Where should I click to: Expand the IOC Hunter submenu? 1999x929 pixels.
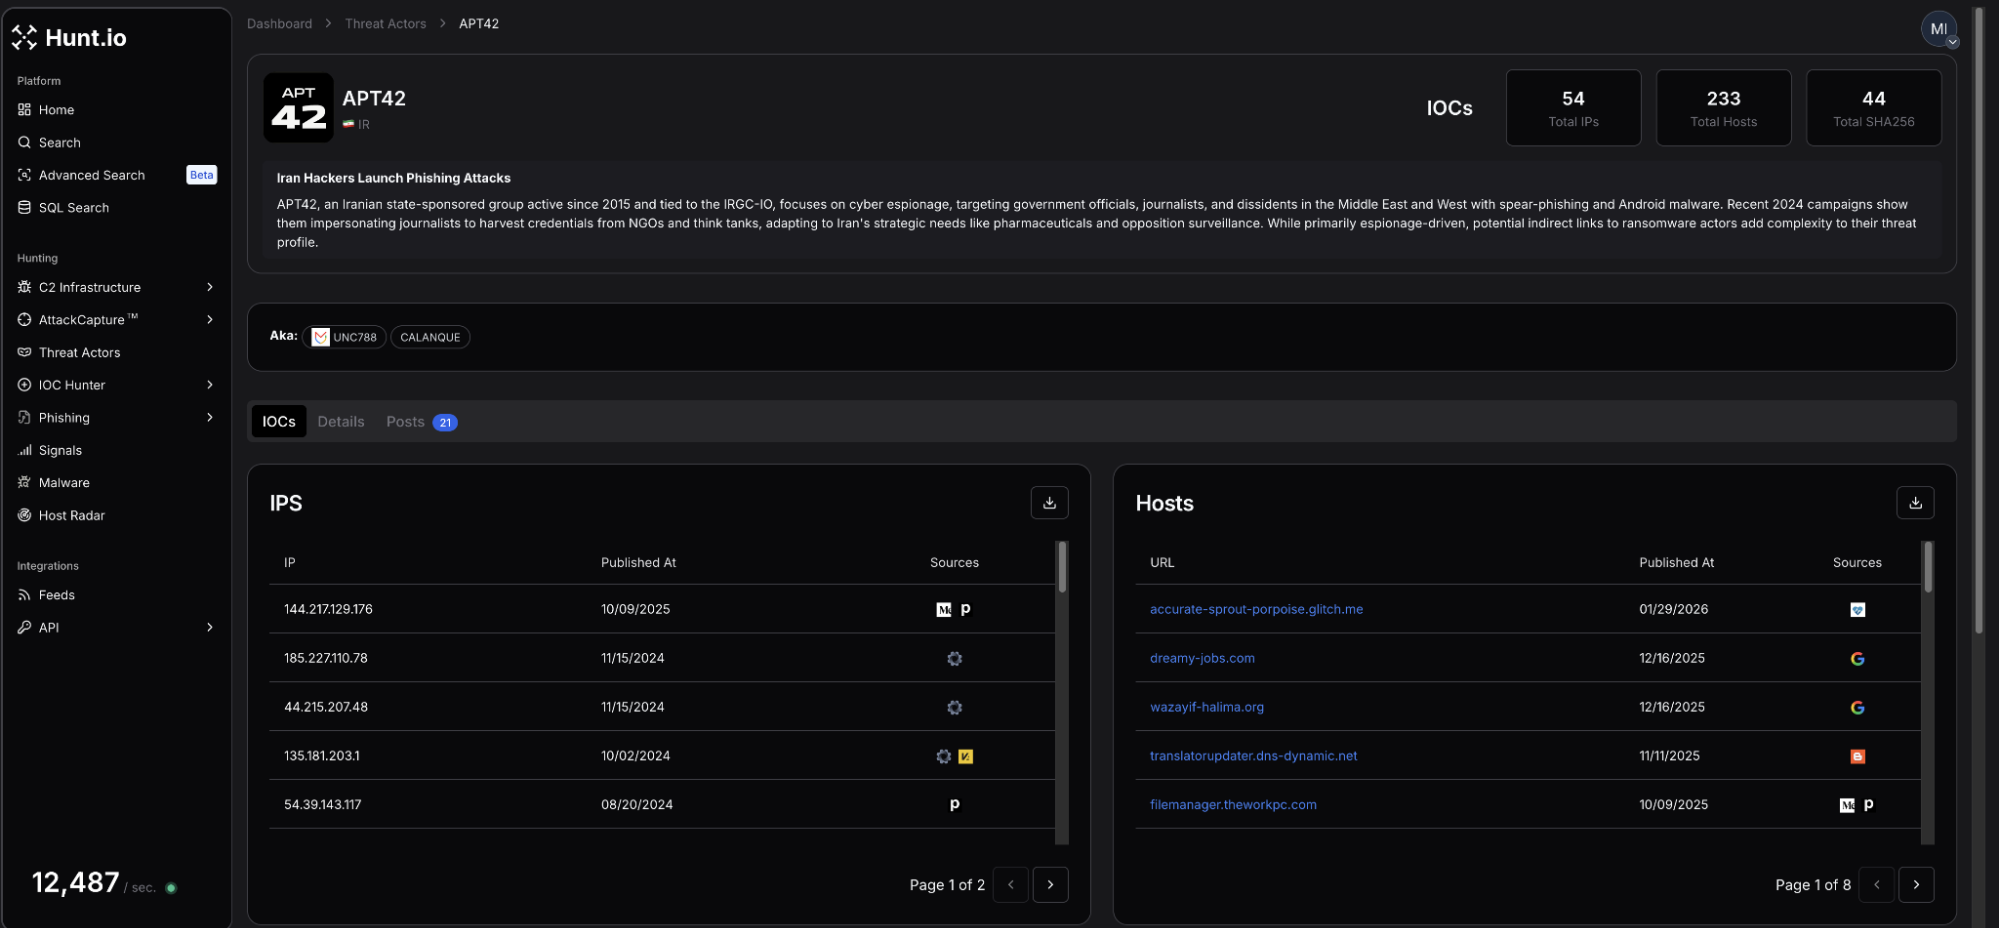pyautogui.click(x=115, y=385)
